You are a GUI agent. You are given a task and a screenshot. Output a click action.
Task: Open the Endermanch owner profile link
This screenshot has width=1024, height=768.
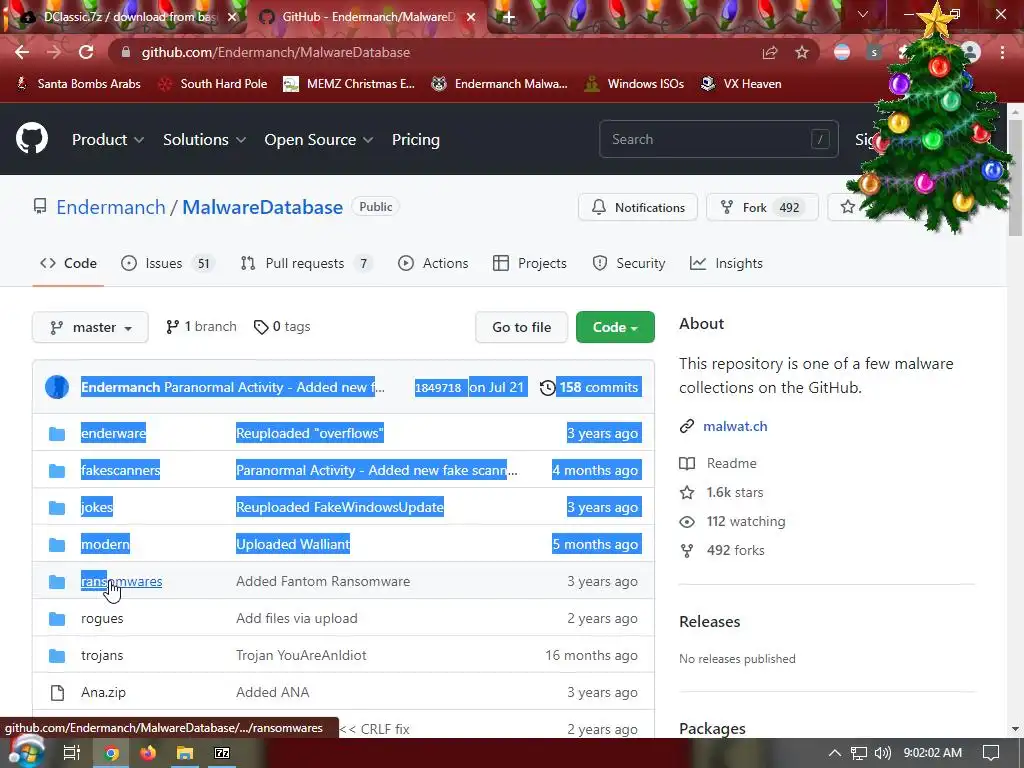tap(111, 207)
